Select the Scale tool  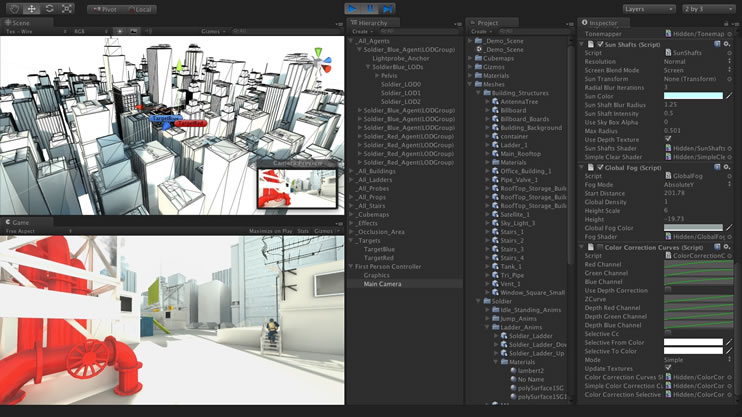[67, 9]
